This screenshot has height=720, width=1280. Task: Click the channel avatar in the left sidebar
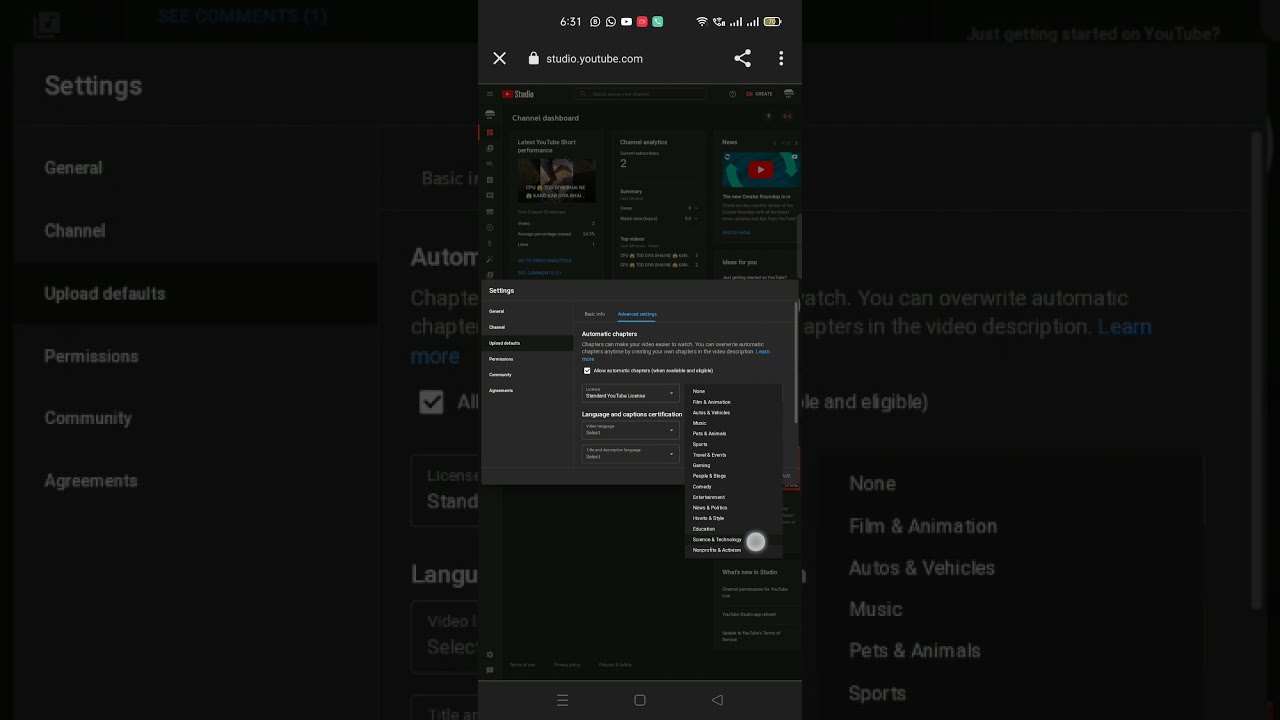(490, 115)
